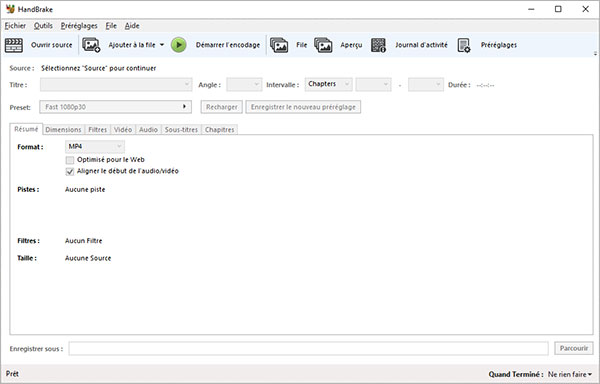Maximize the HandBrake window
This screenshot has width=600, height=384.
(558, 9)
